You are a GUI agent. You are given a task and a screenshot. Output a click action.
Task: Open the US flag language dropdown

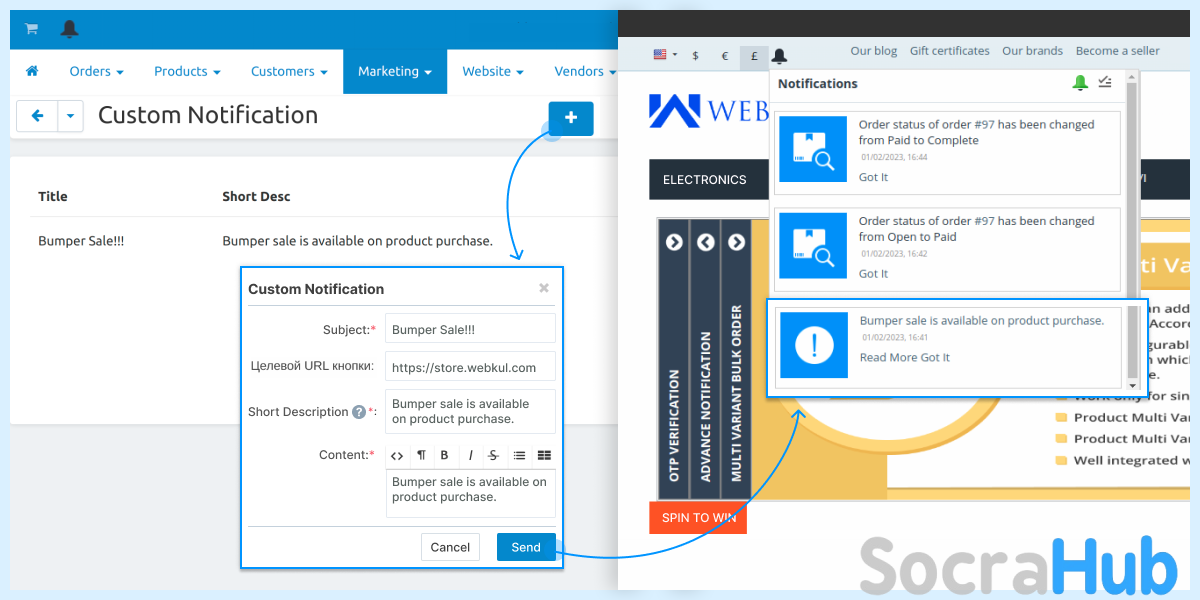[665, 55]
